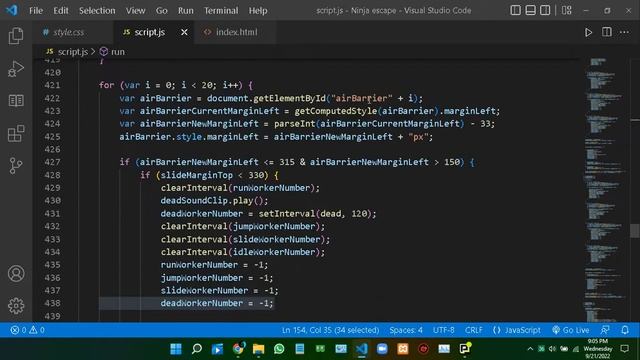
Task: Split the editor to the right
Action: pyautogui.click(x=607, y=32)
